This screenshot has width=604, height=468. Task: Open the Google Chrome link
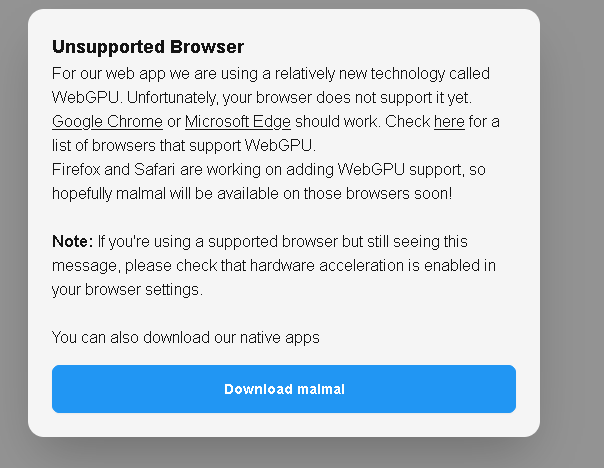tap(107, 122)
